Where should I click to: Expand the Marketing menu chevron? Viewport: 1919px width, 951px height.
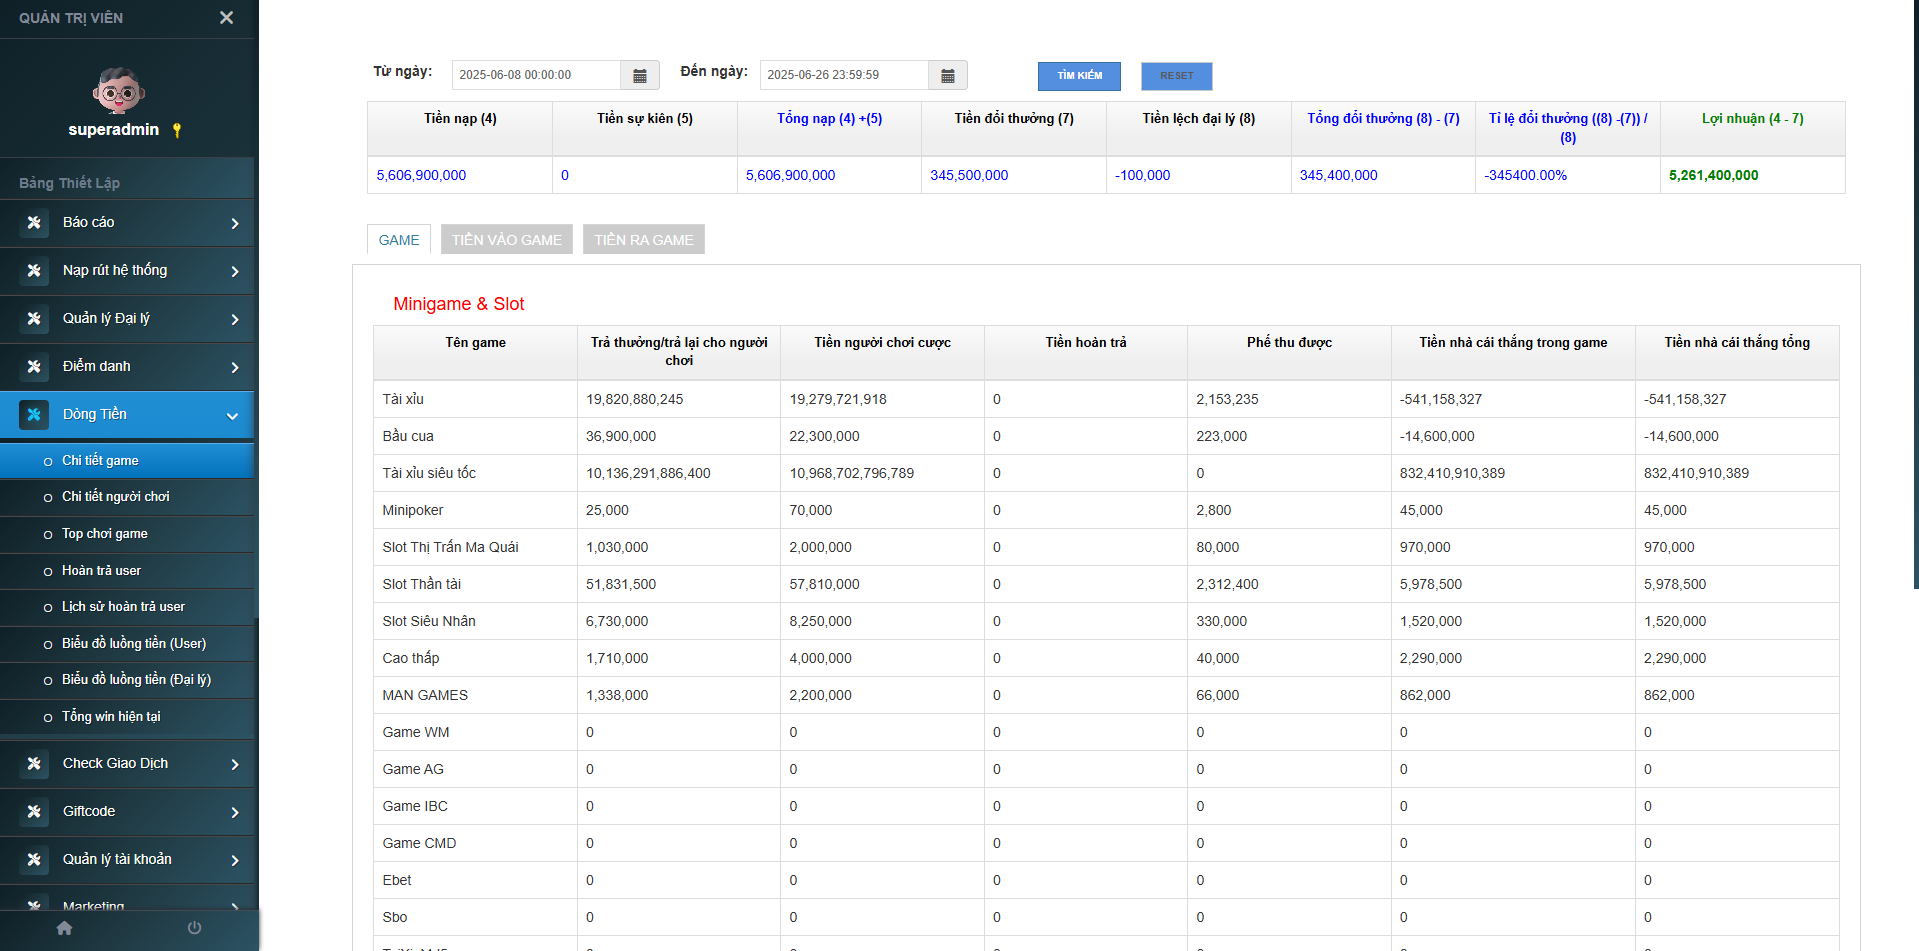(235, 907)
